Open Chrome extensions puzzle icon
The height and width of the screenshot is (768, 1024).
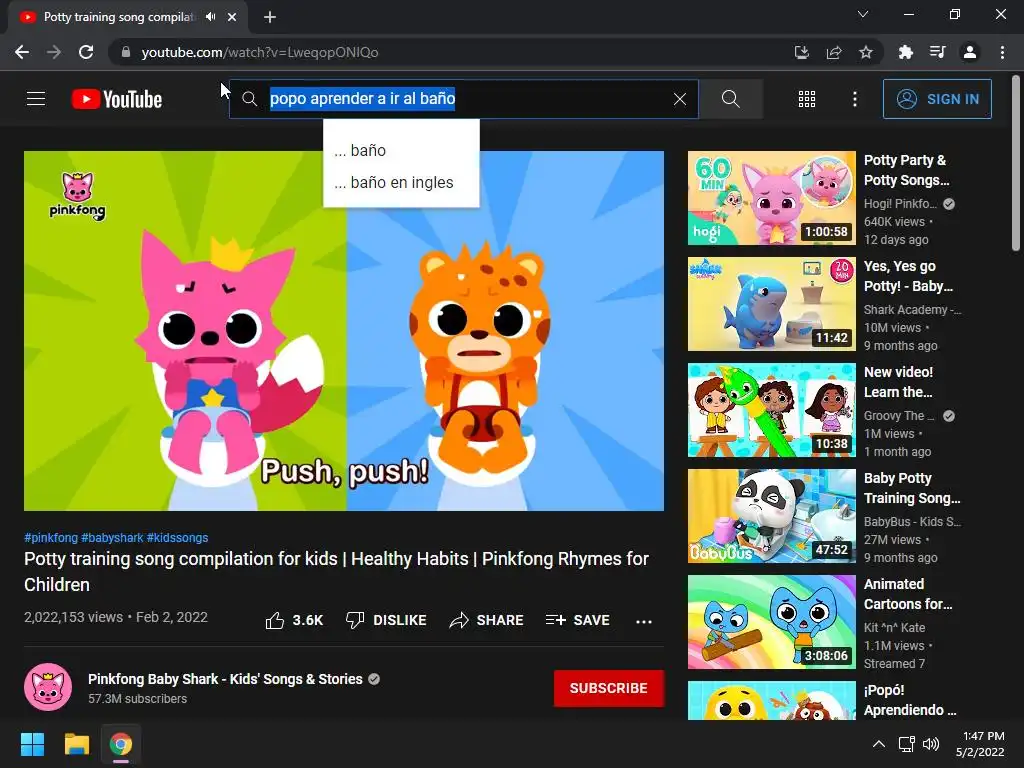(x=905, y=52)
